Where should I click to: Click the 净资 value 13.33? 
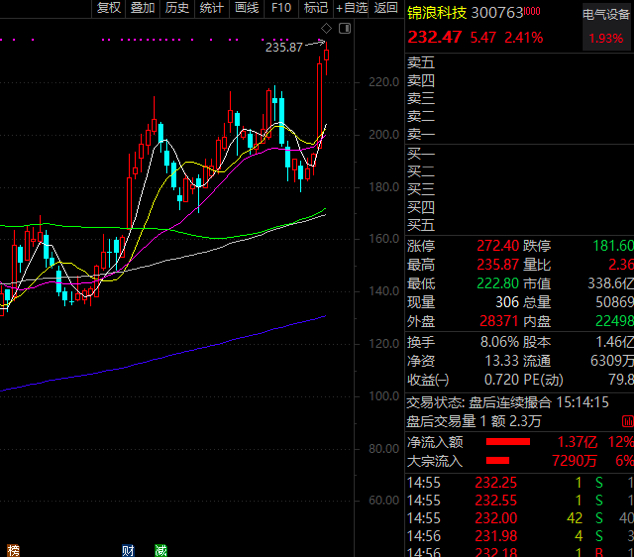tap(501, 361)
